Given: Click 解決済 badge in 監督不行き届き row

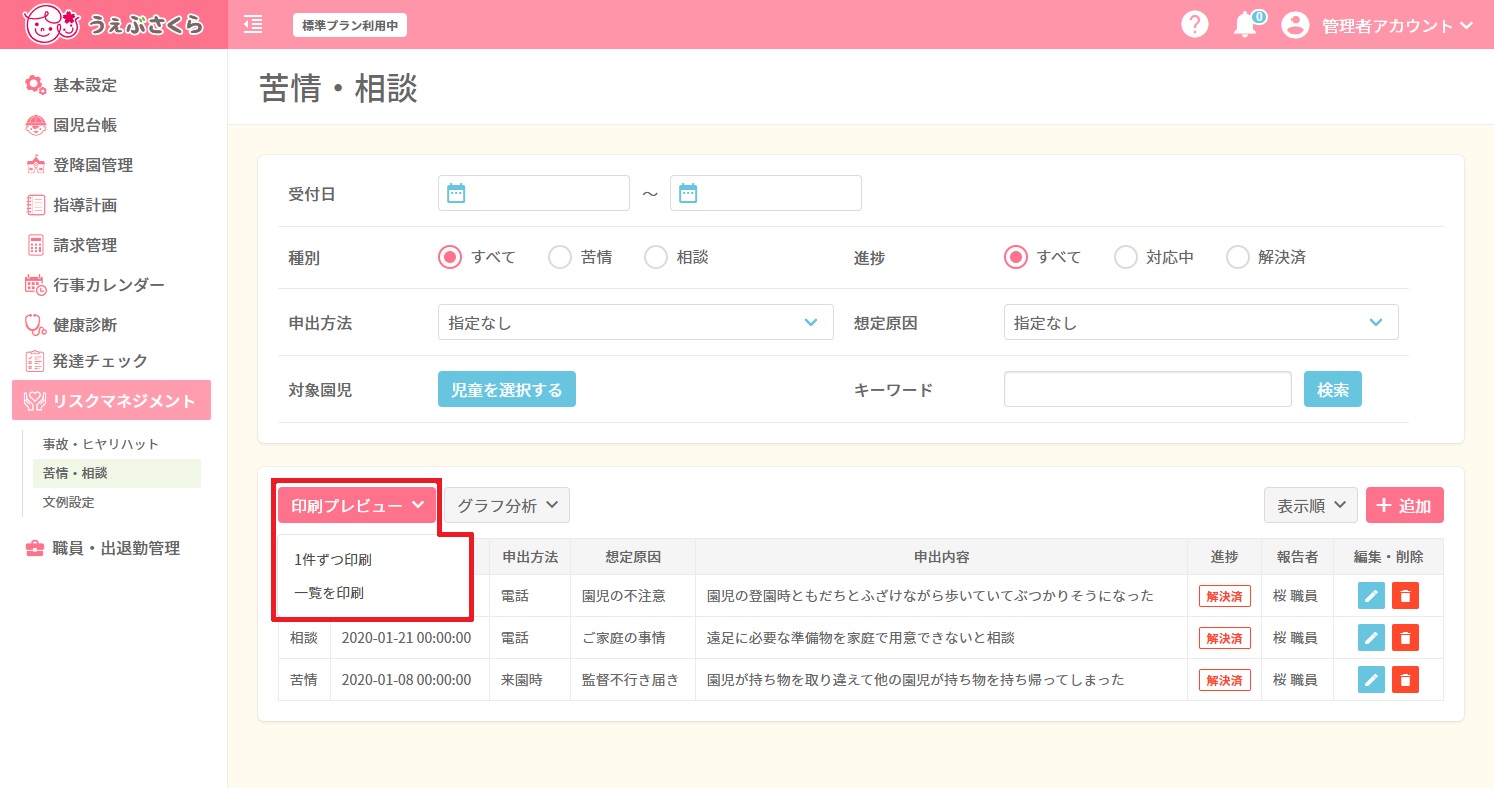Looking at the screenshot, I should (x=1225, y=680).
